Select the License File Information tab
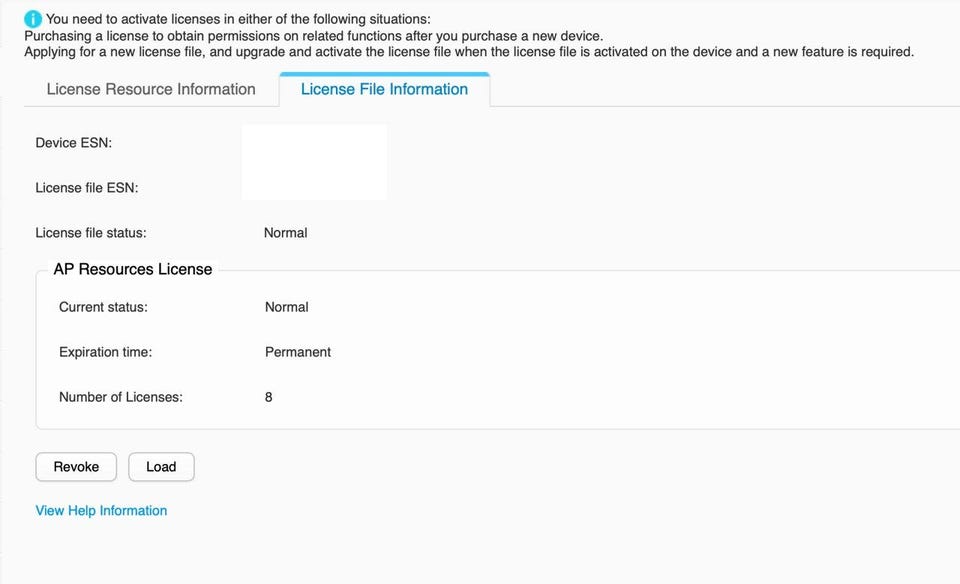Screen dimensions: 960x584 click(384, 89)
